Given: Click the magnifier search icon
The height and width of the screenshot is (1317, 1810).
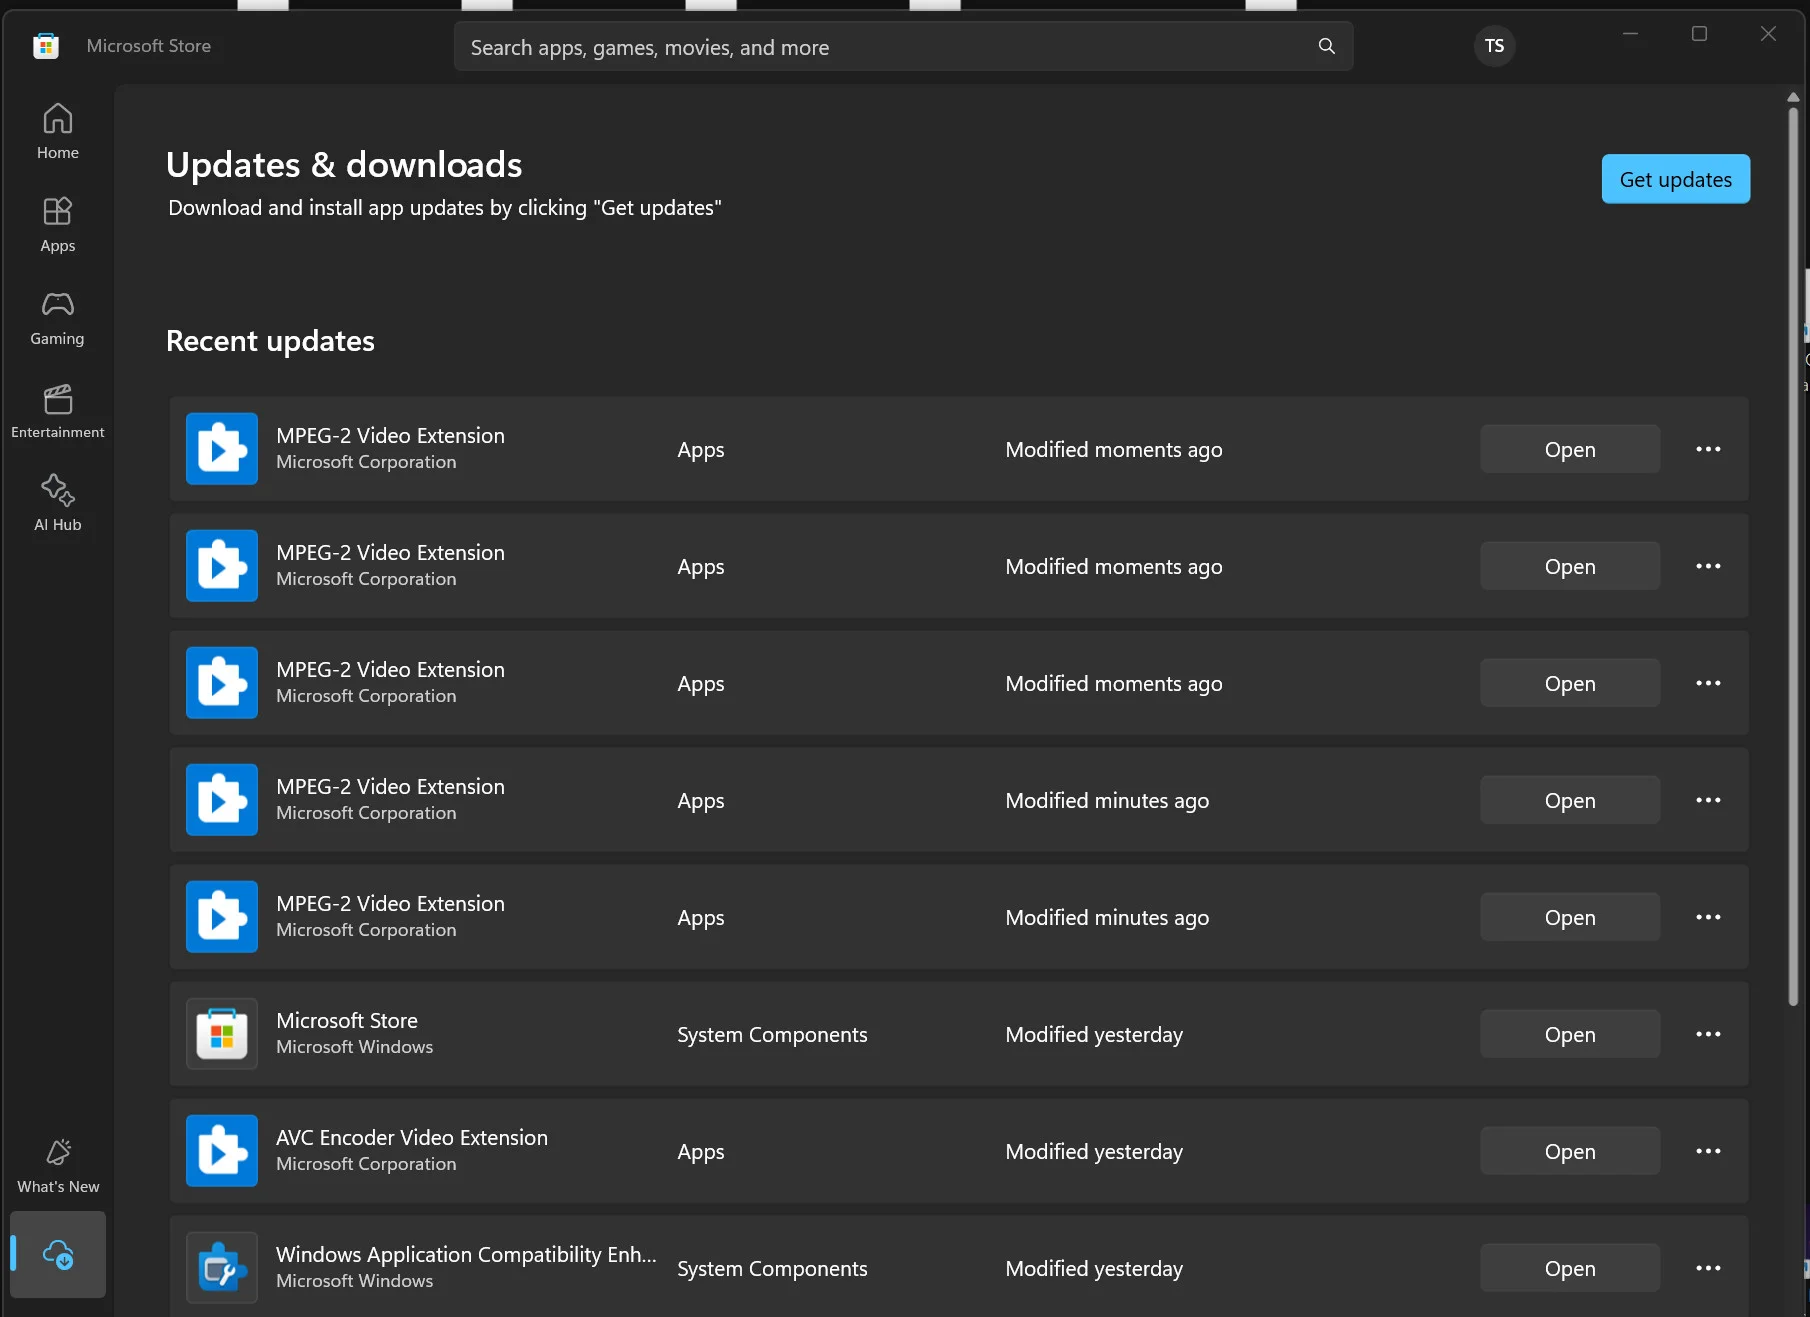Looking at the screenshot, I should click(x=1327, y=46).
